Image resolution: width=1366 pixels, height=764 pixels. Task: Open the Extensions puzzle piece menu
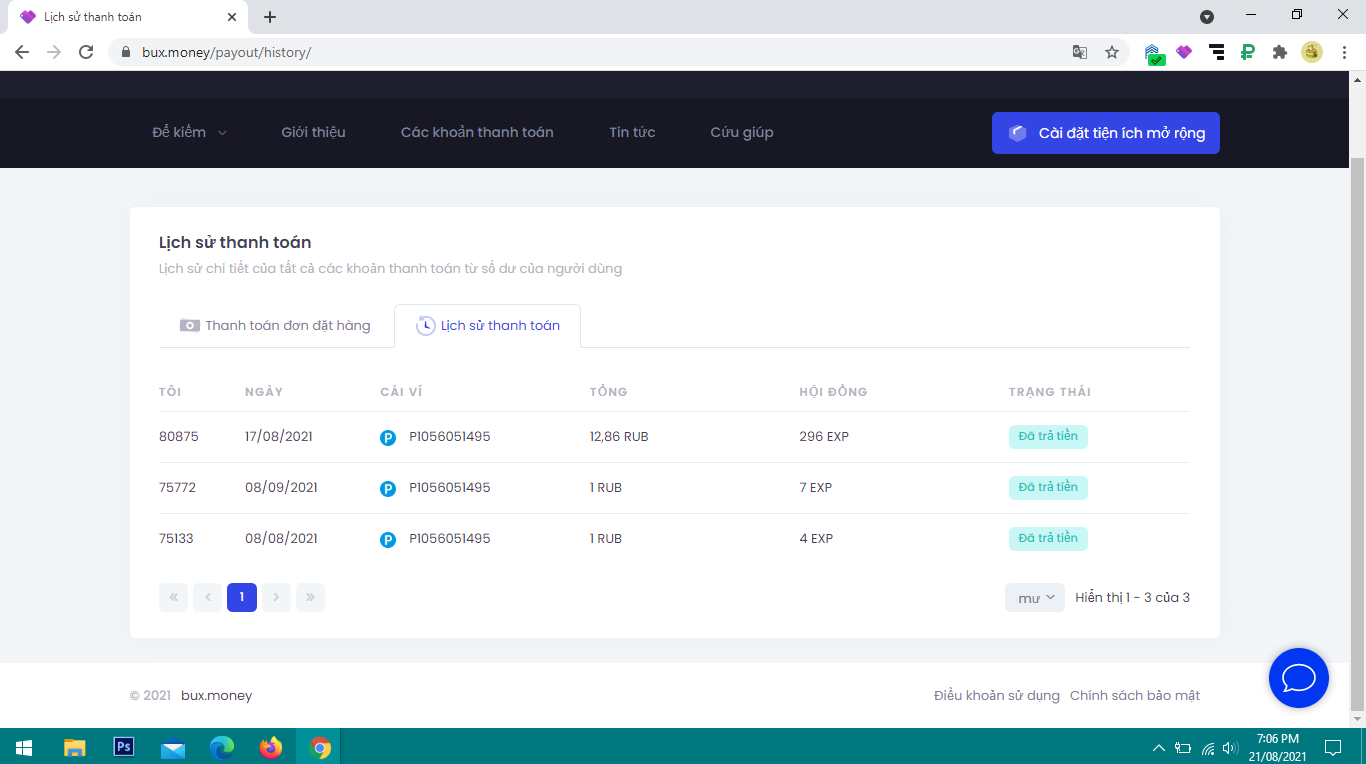tap(1280, 52)
